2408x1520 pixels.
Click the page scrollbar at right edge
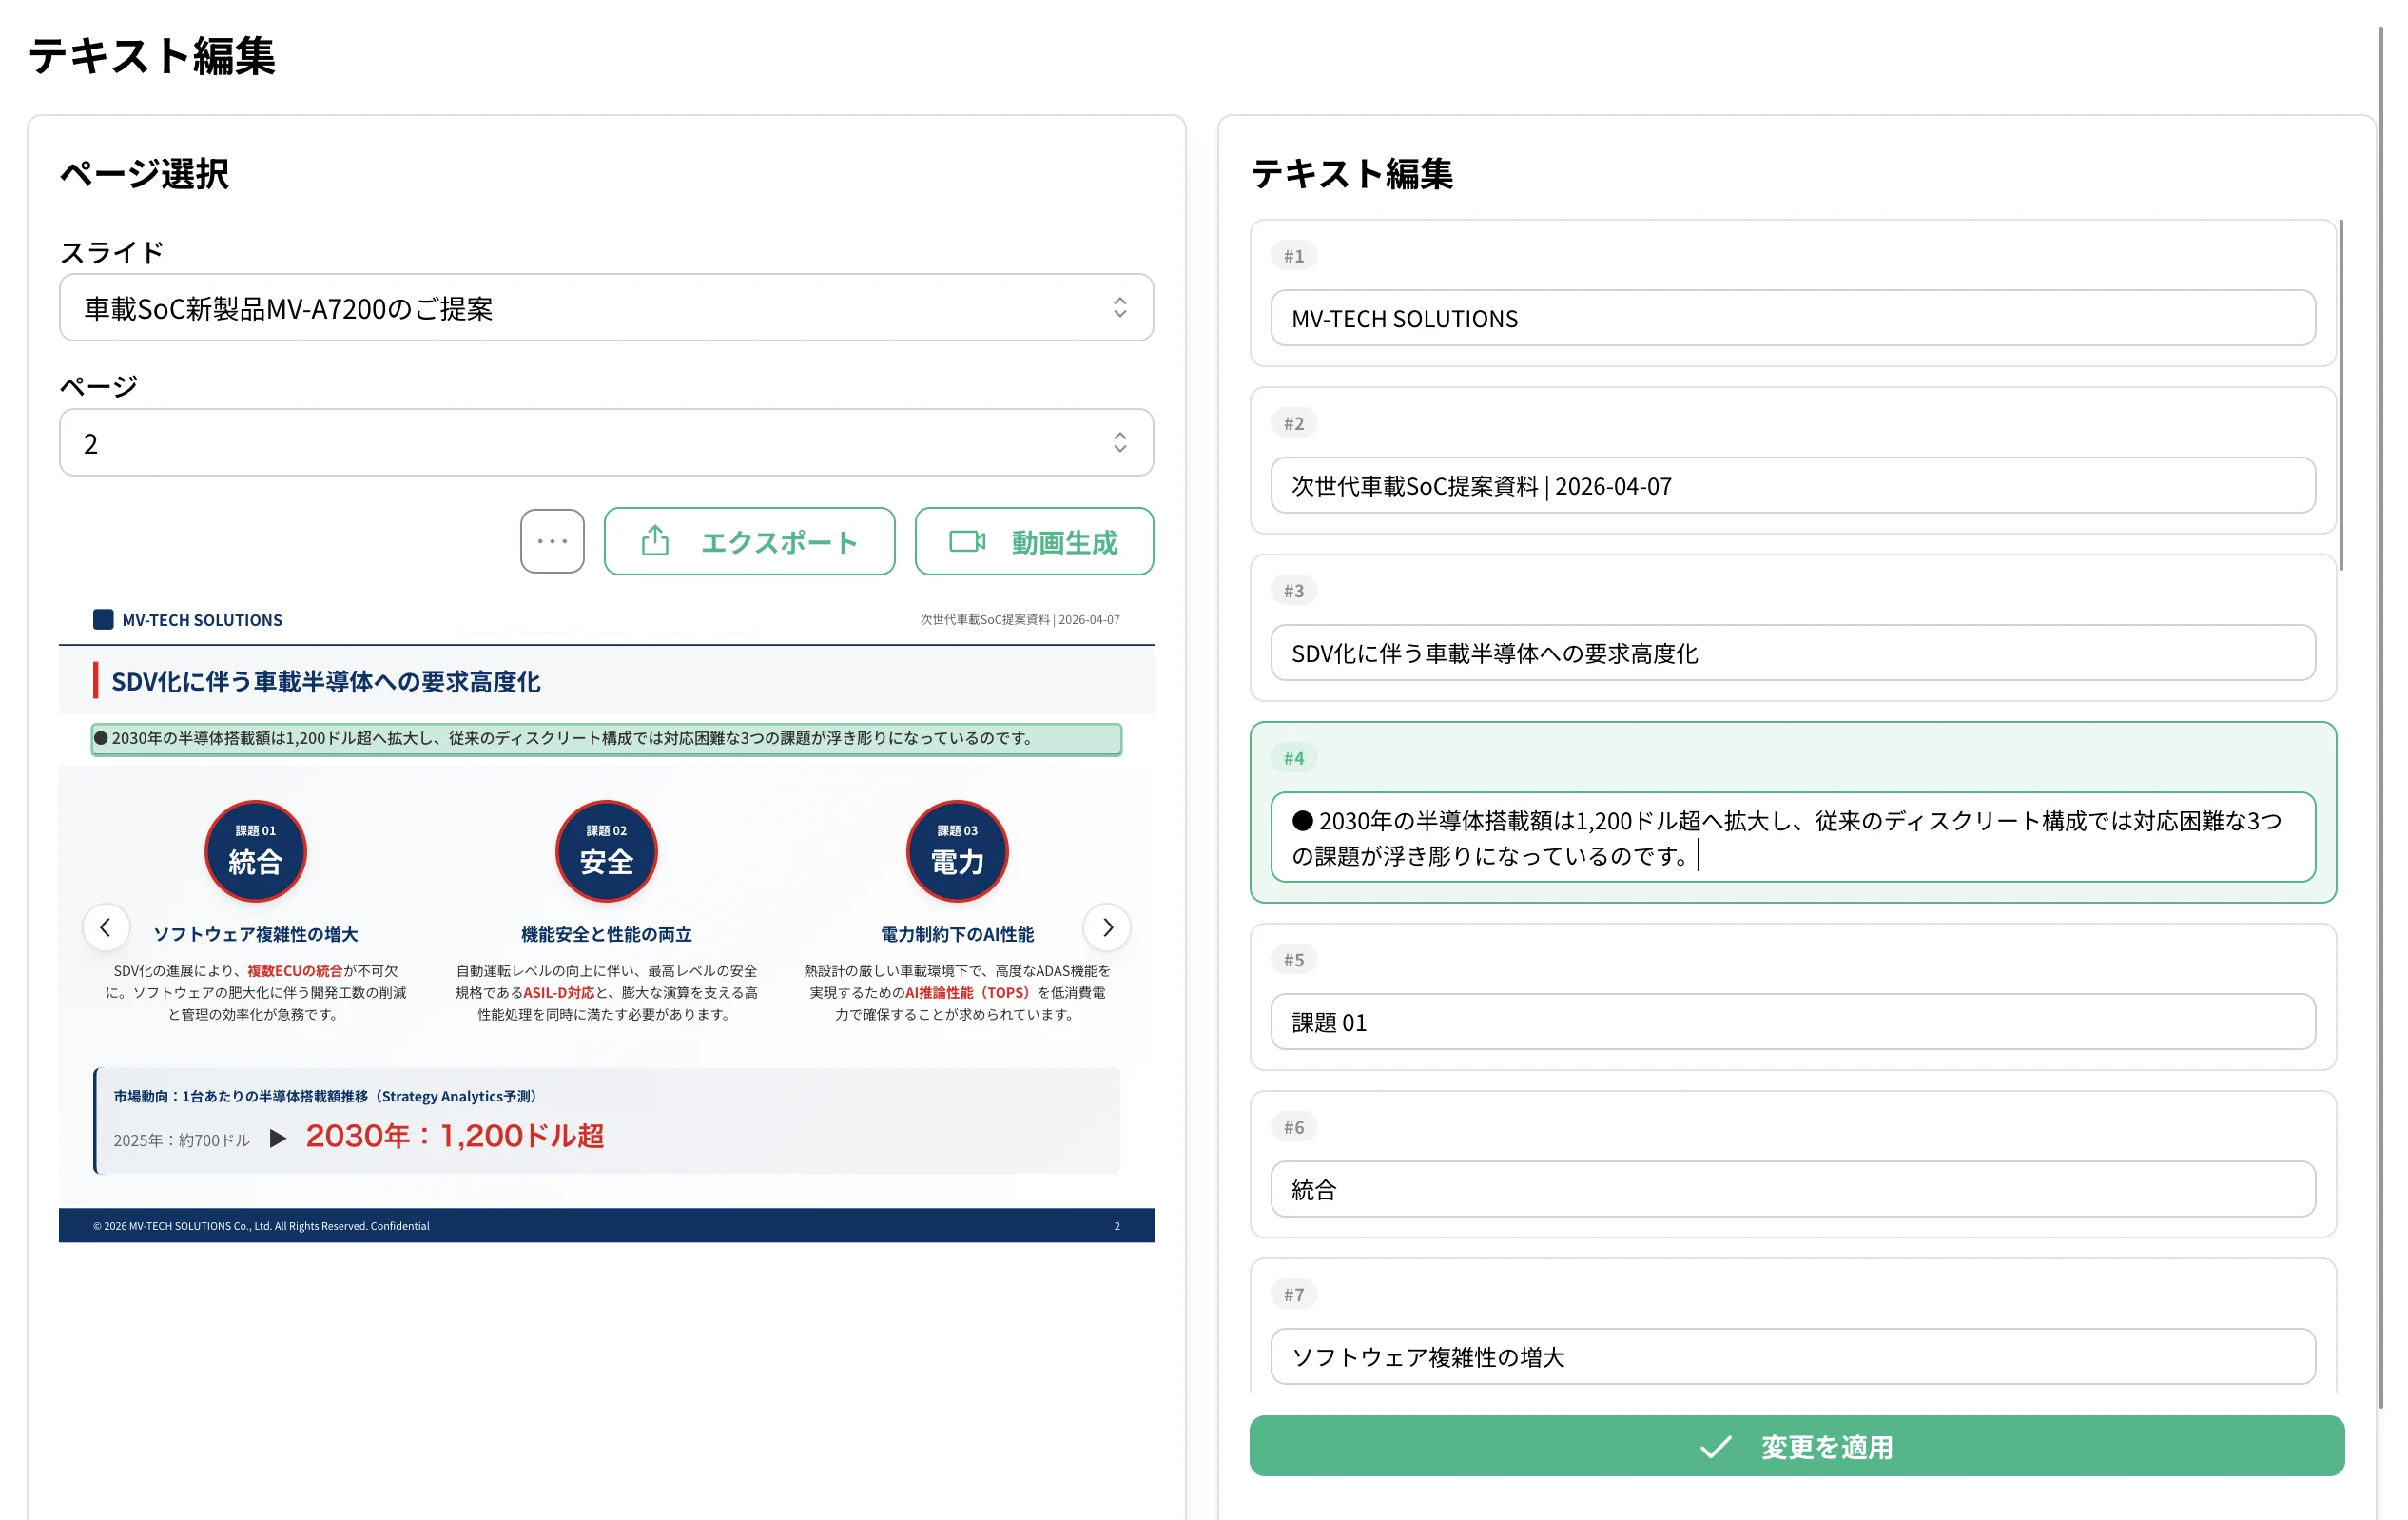pos(2383,716)
